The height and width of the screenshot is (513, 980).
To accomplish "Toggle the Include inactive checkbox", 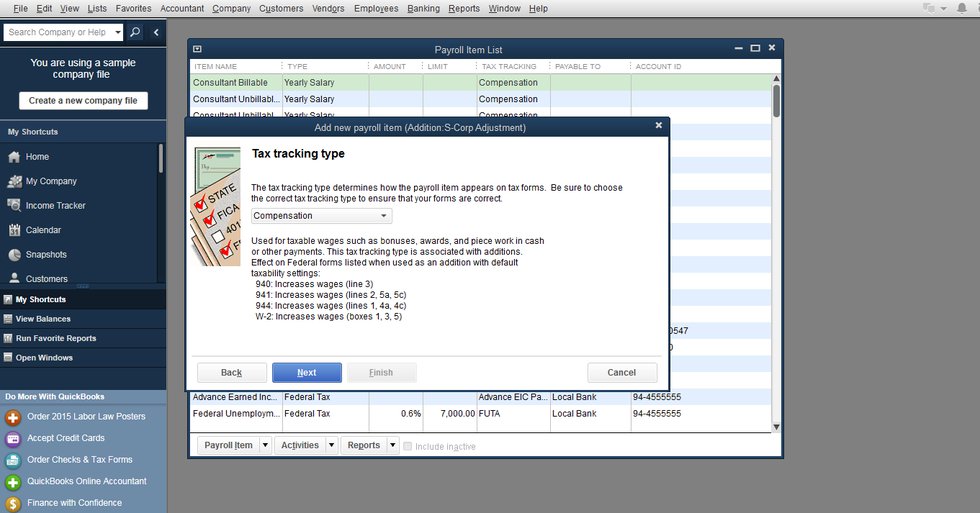I will point(407,446).
